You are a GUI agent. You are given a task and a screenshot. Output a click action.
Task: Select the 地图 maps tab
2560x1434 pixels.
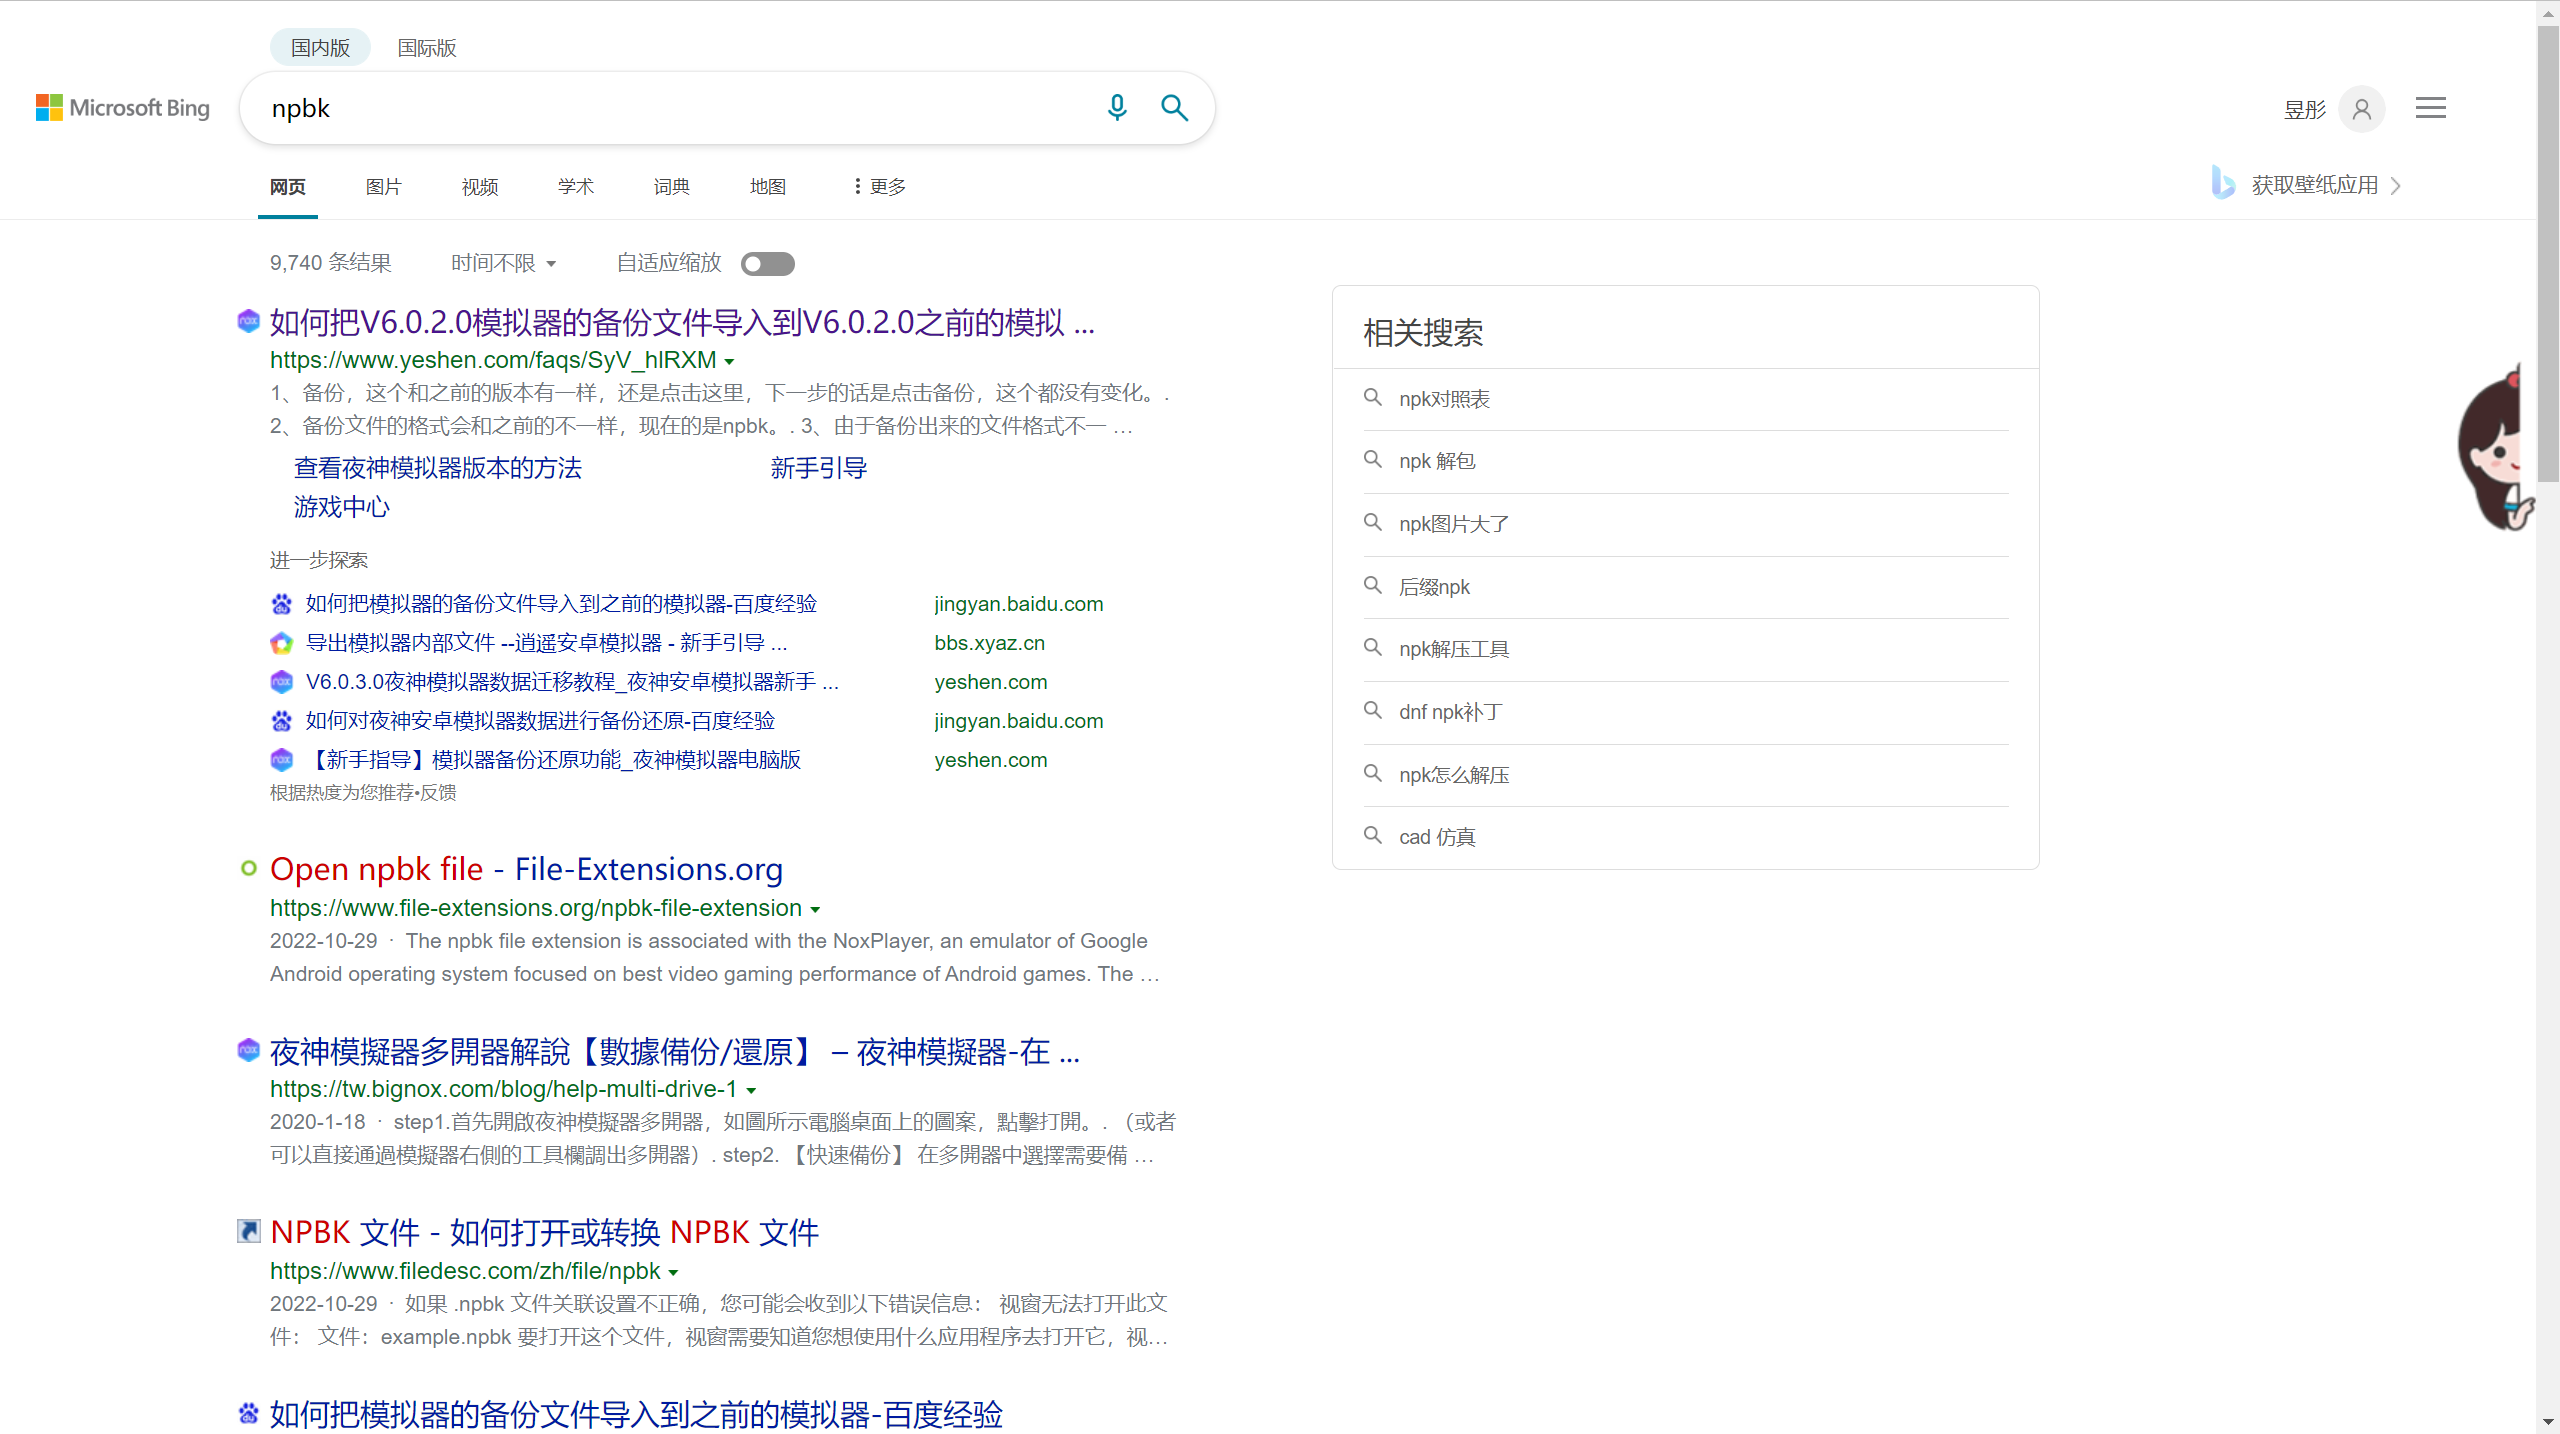(768, 187)
